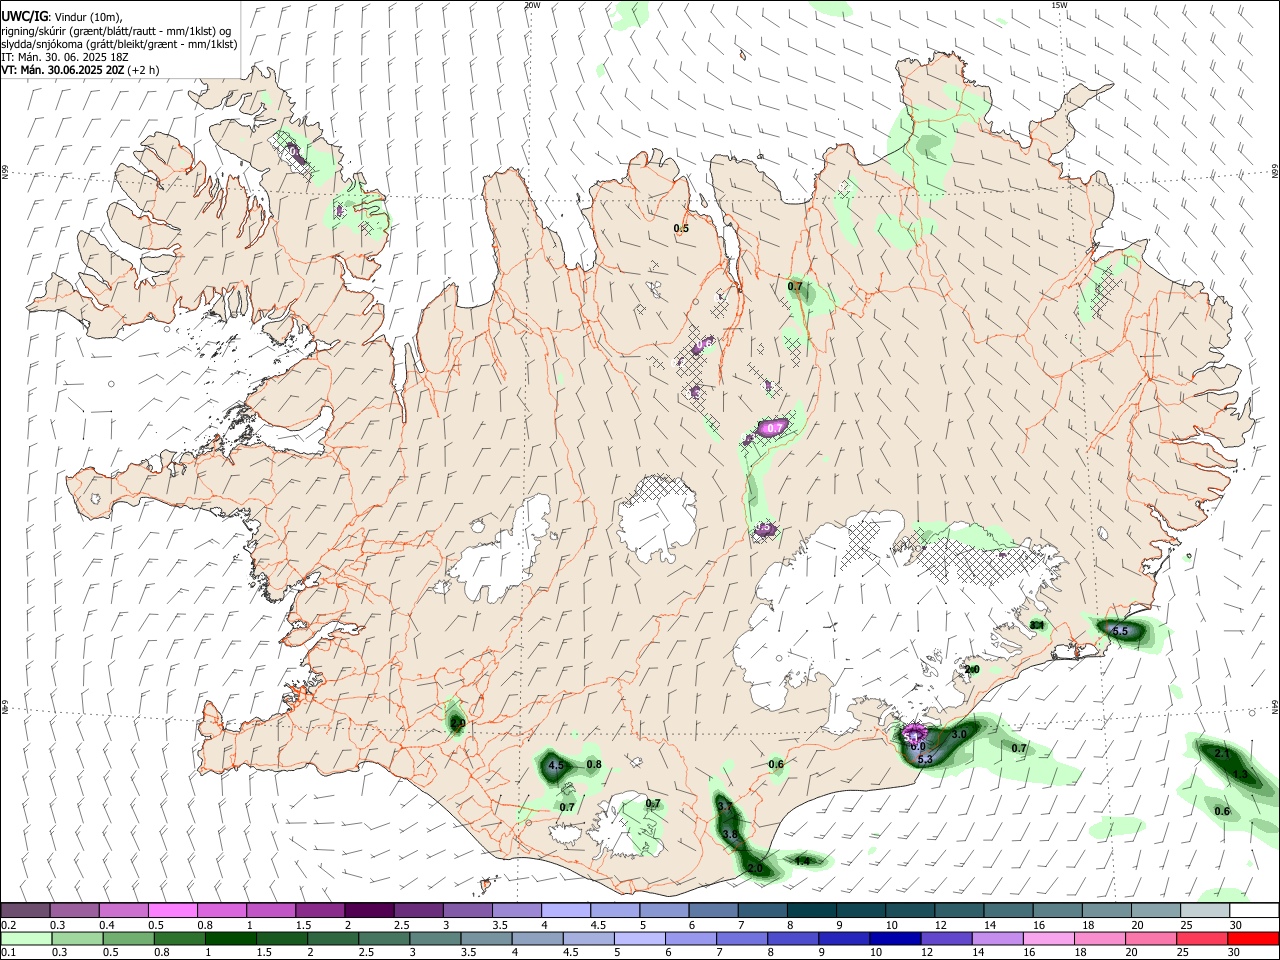
Task: Click the 0.5 value label in the north
Action: point(681,229)
